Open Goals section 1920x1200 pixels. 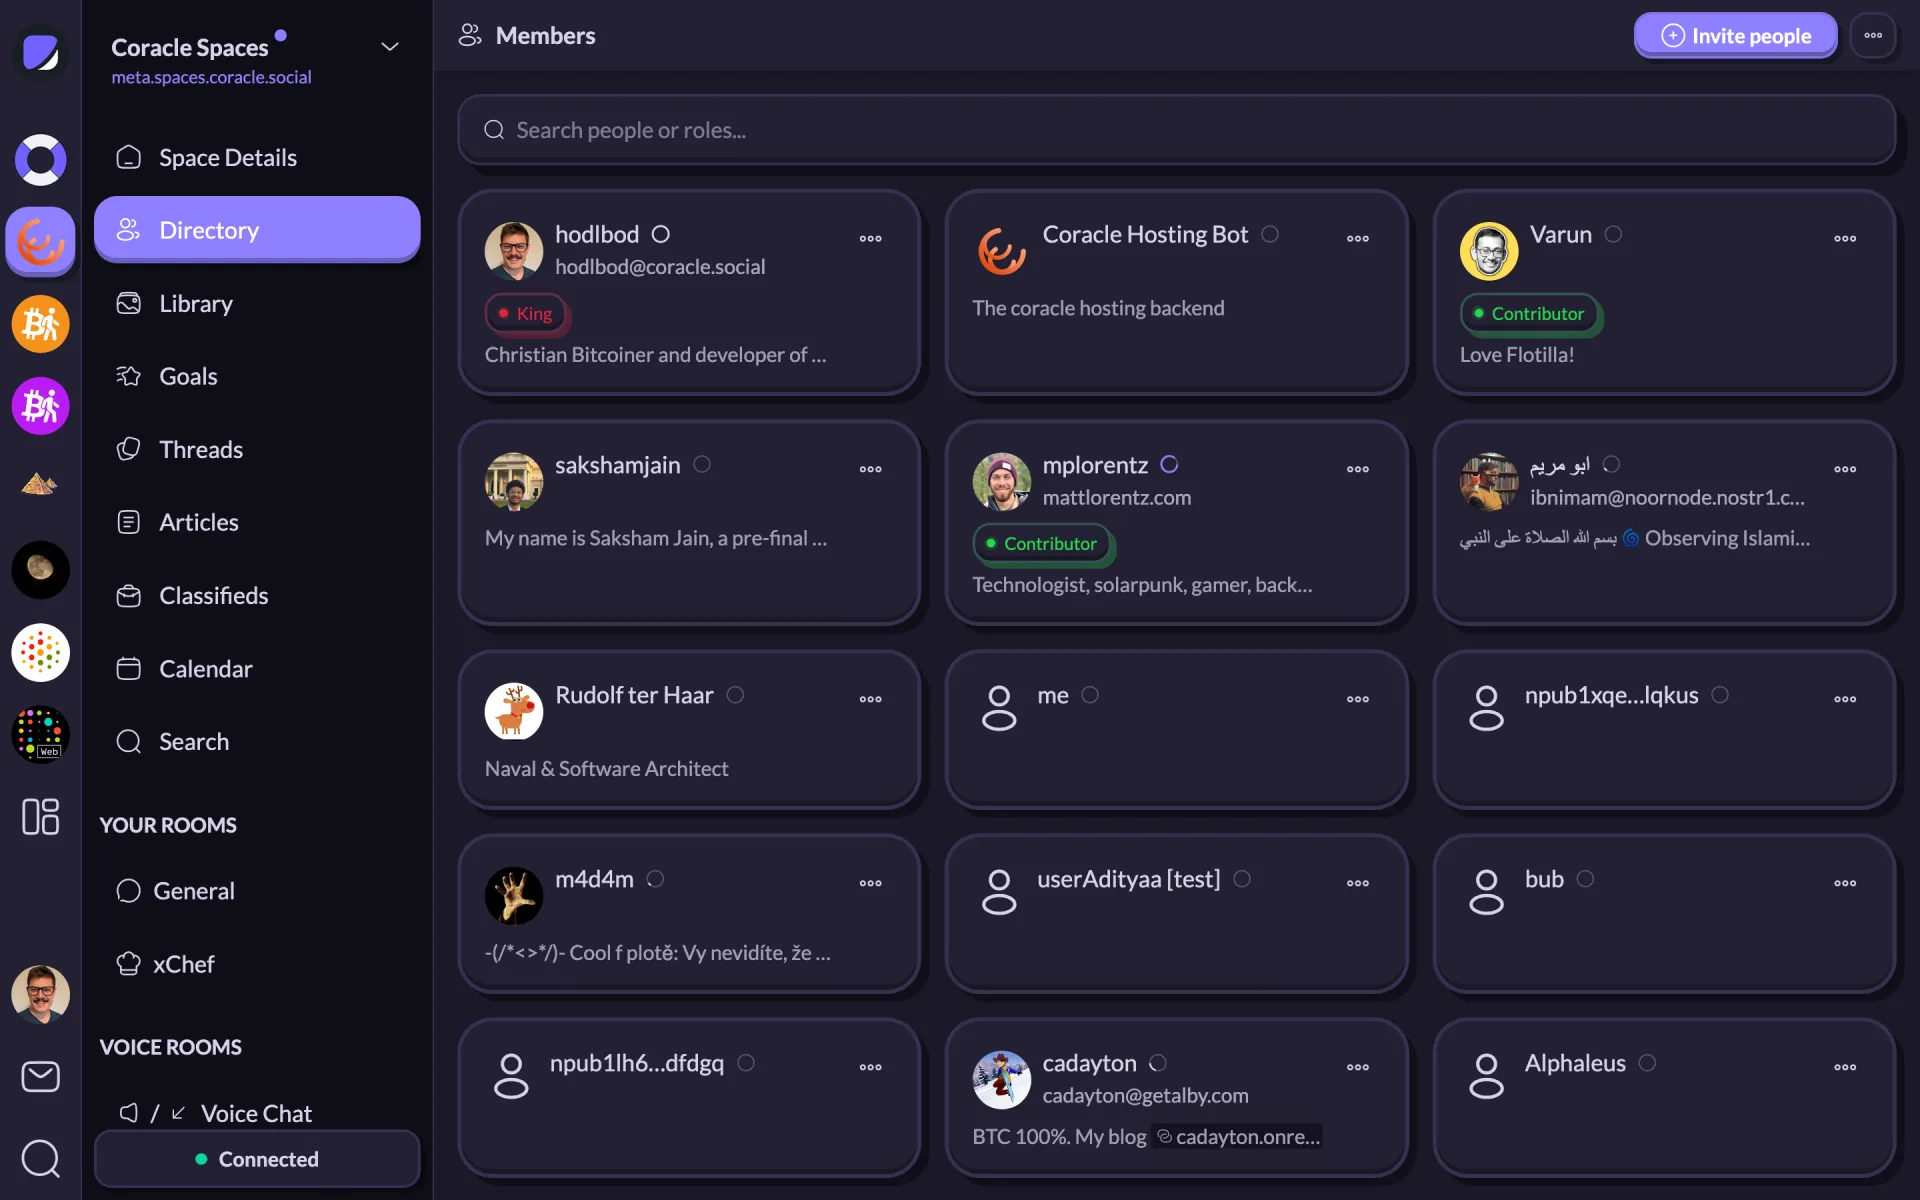click(x=257, y=377)
